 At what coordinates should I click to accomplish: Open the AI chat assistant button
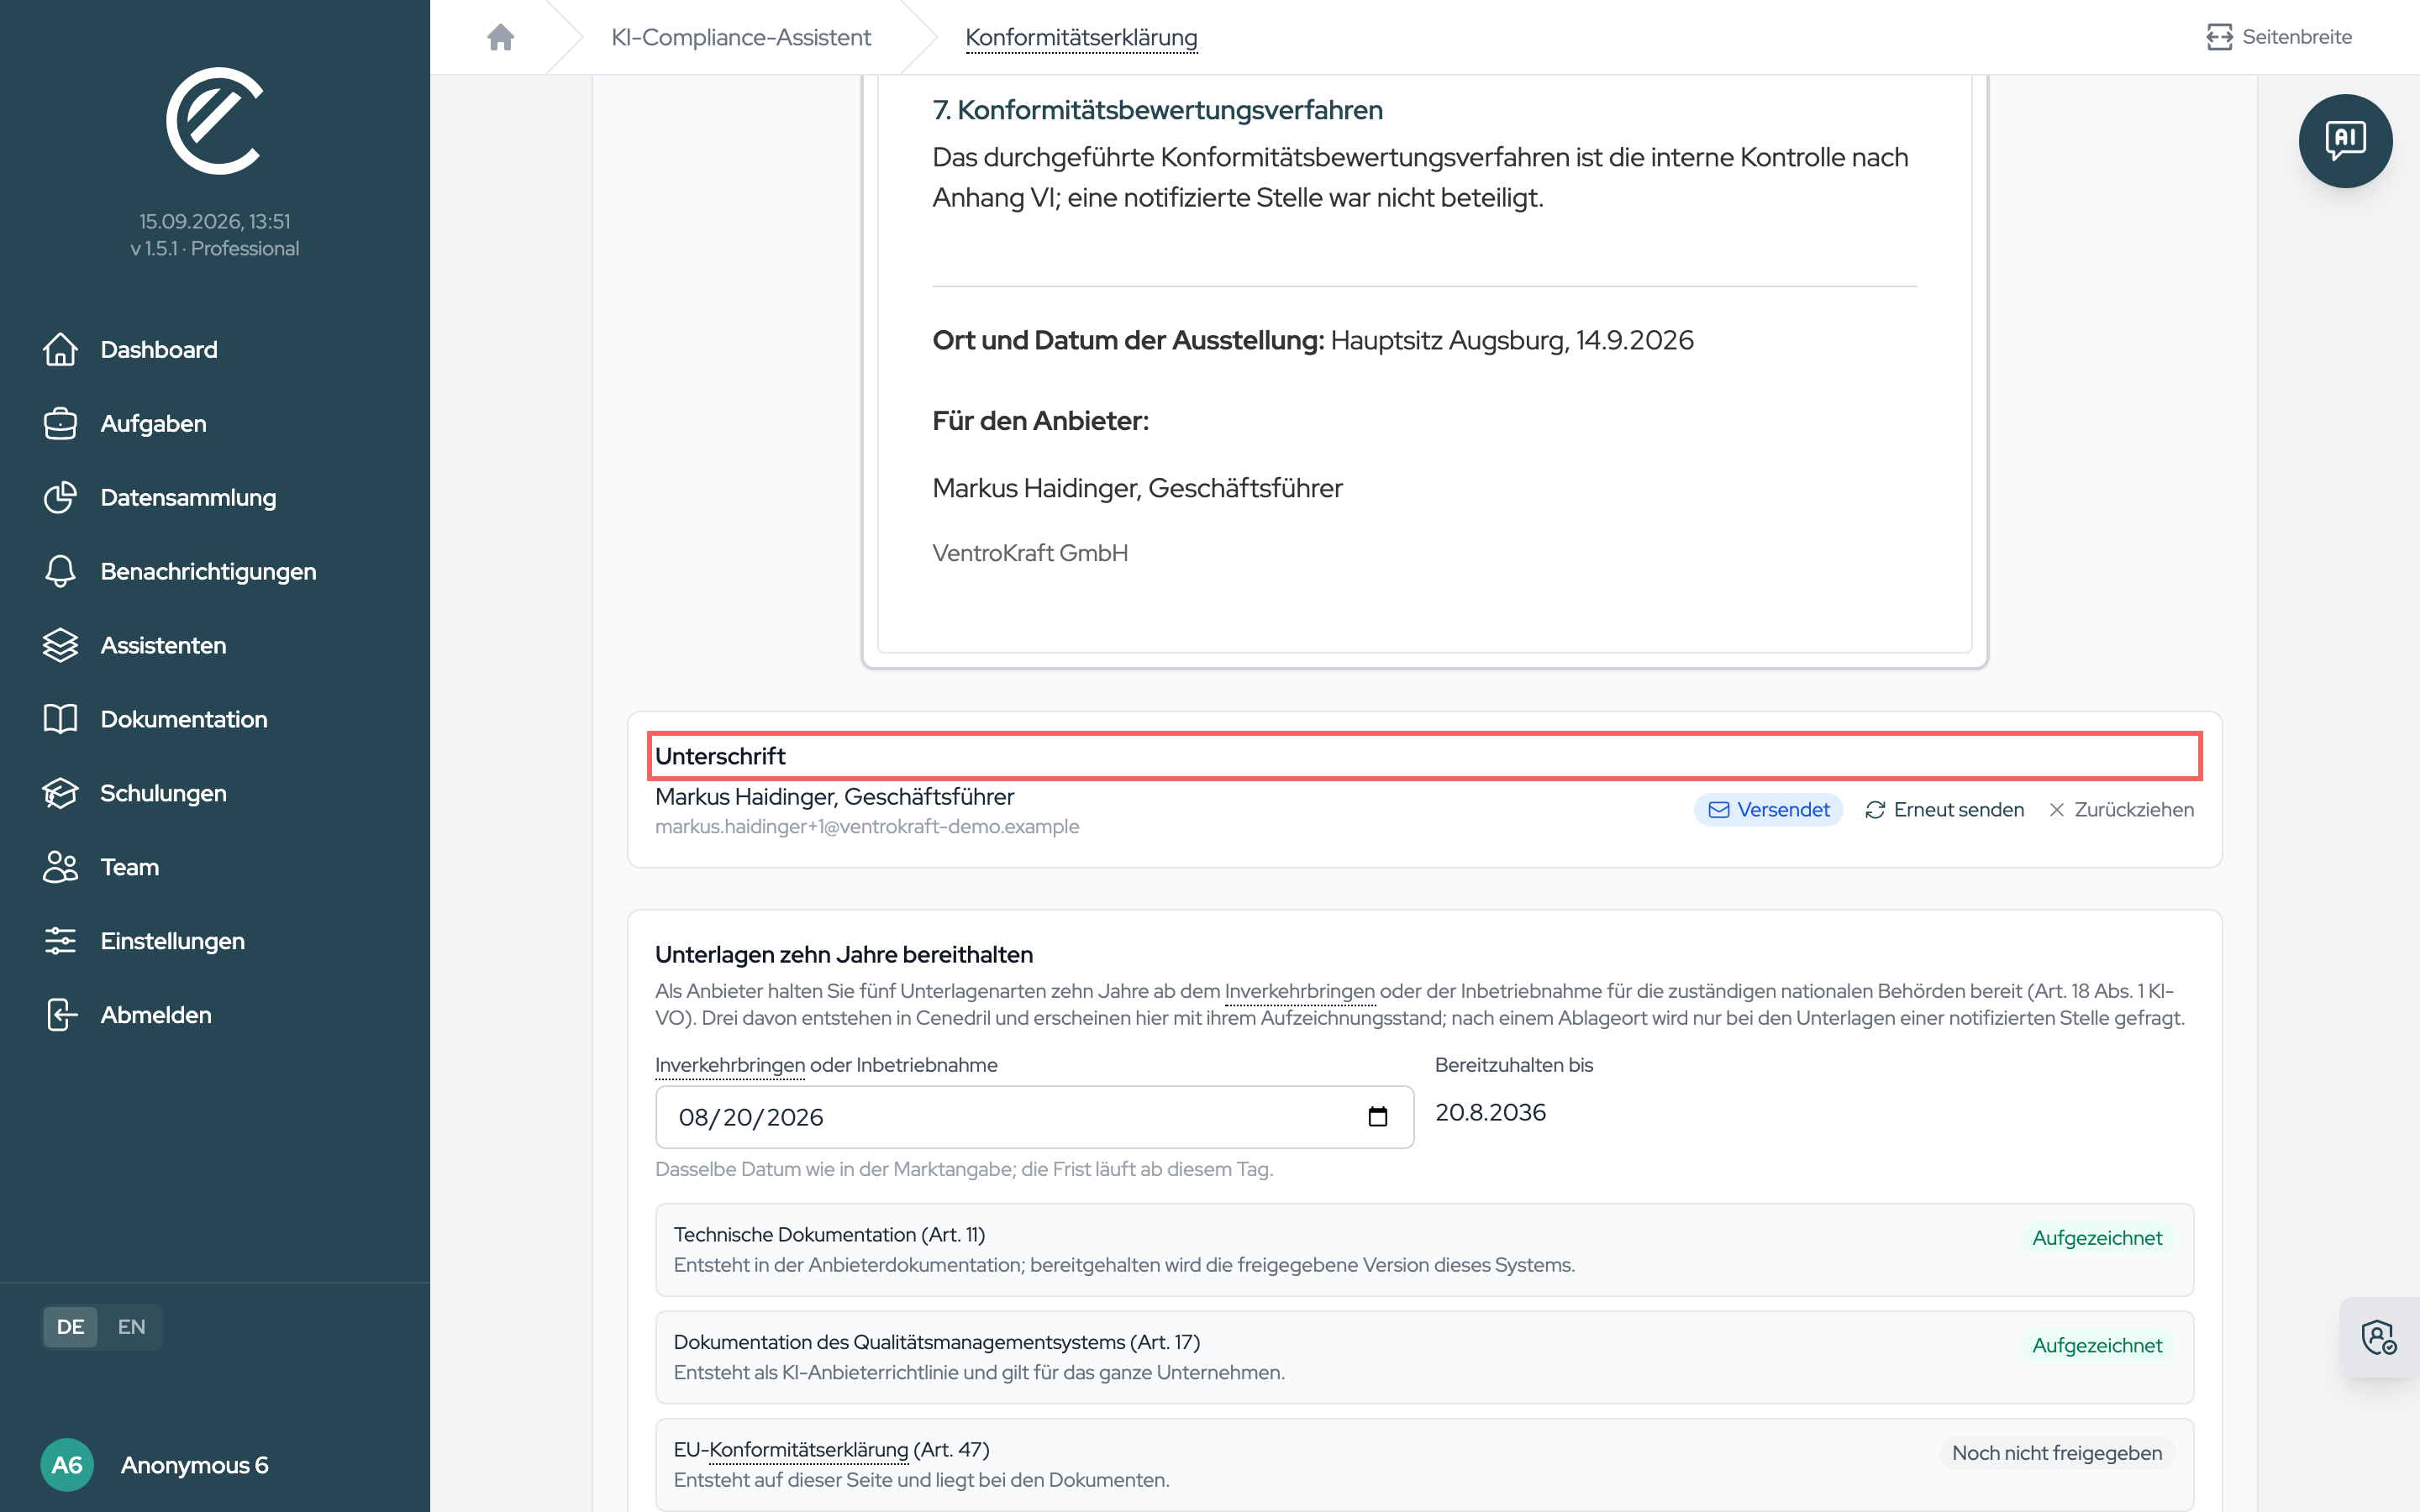pos(2345,140)
